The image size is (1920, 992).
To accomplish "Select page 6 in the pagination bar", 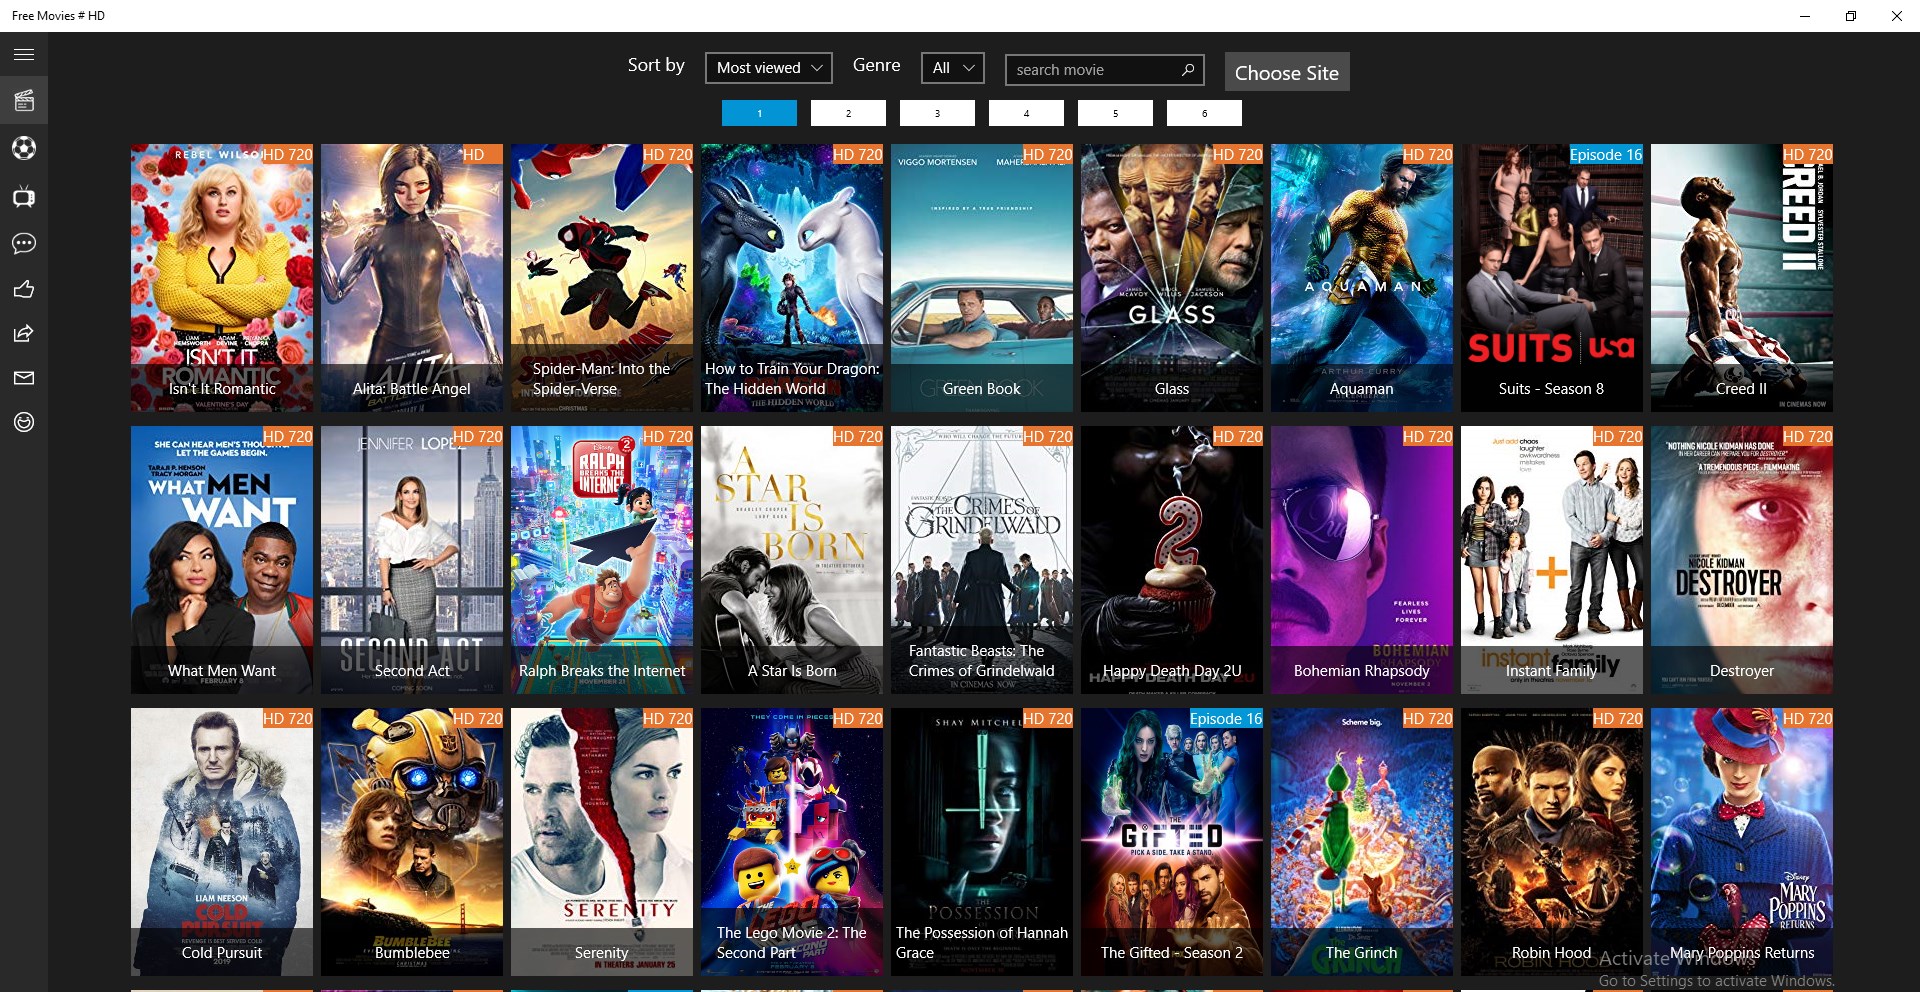I will (1204, 113).
